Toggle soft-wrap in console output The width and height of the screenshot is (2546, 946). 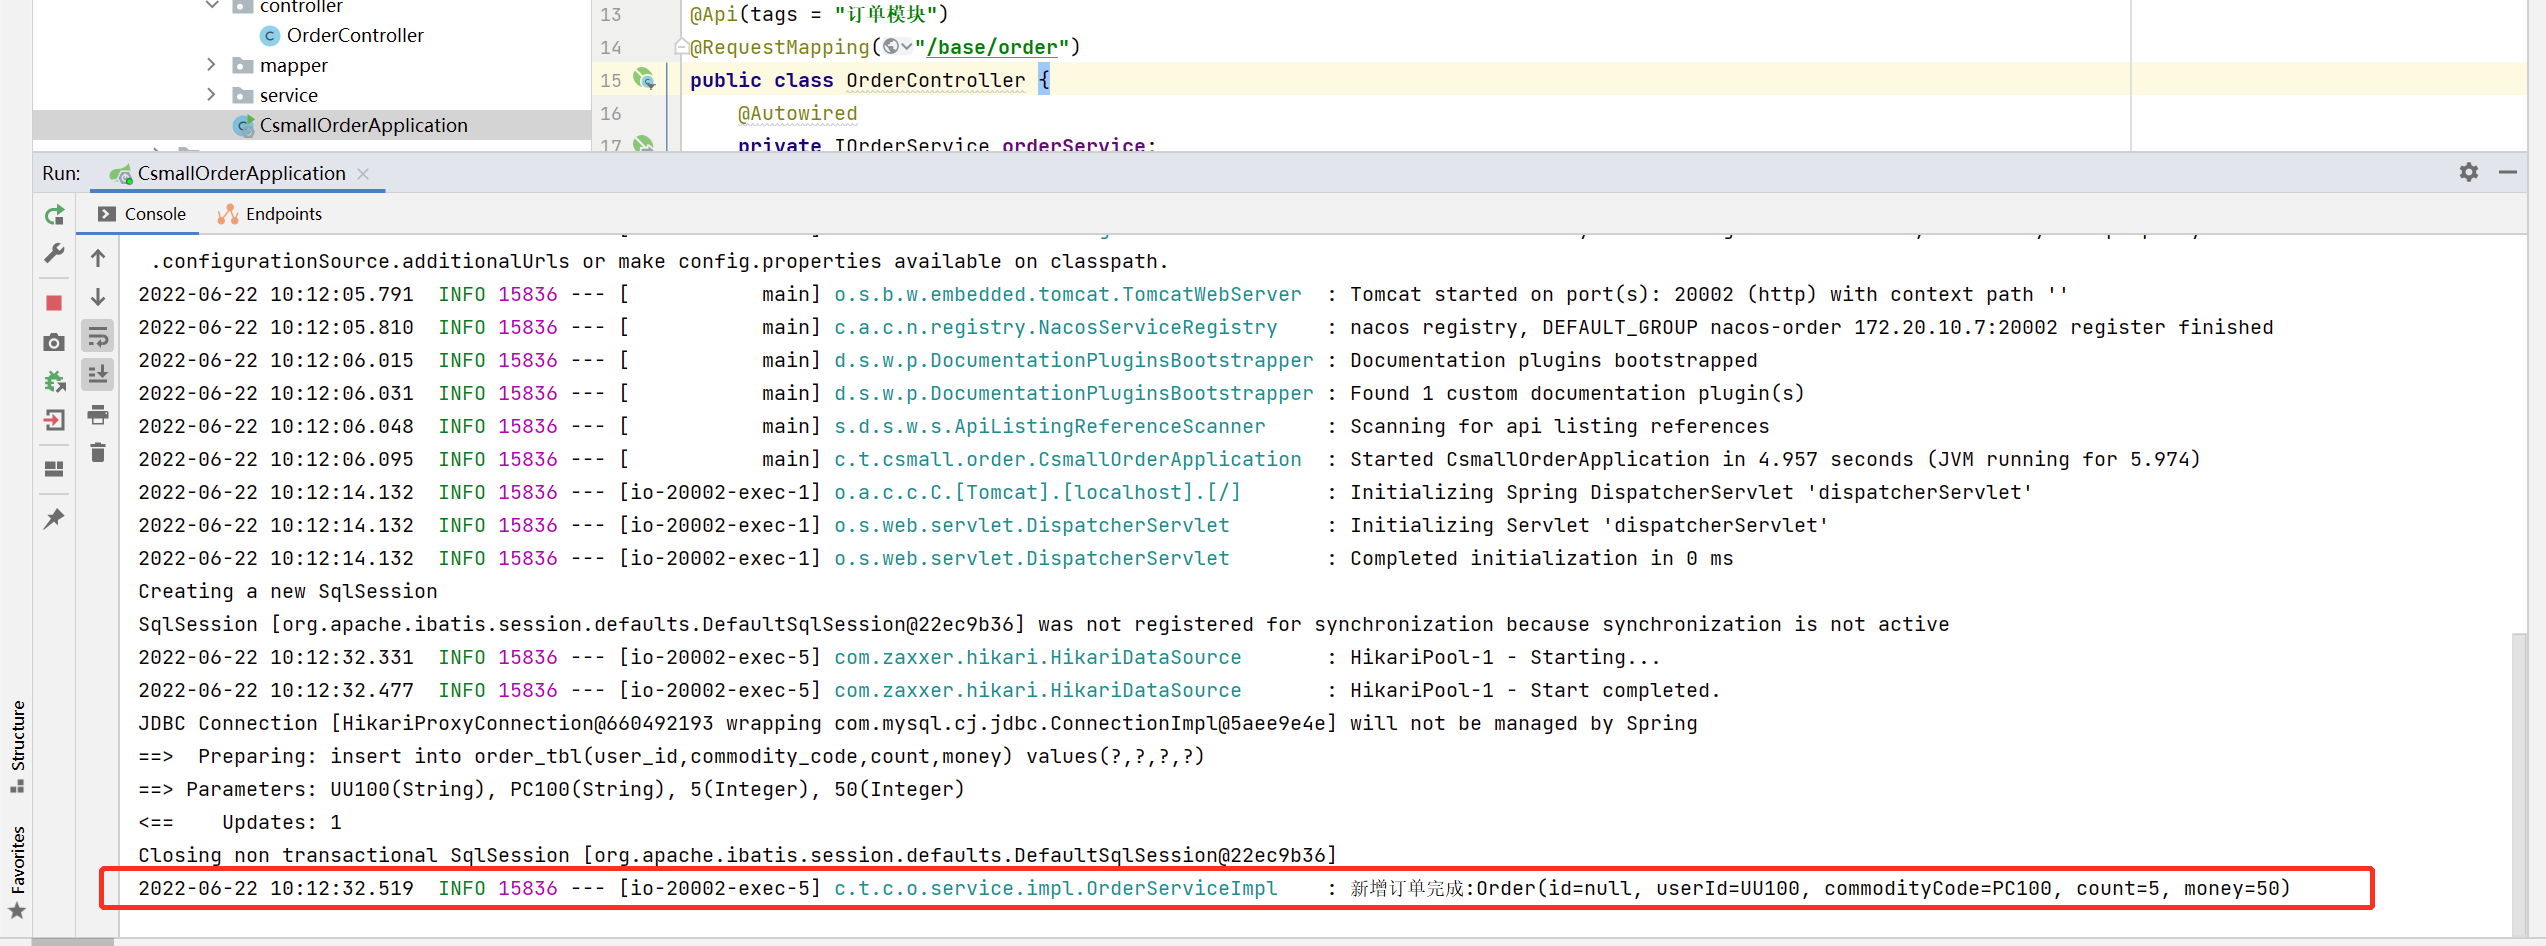pyautogui.click(x=98, y=336)
